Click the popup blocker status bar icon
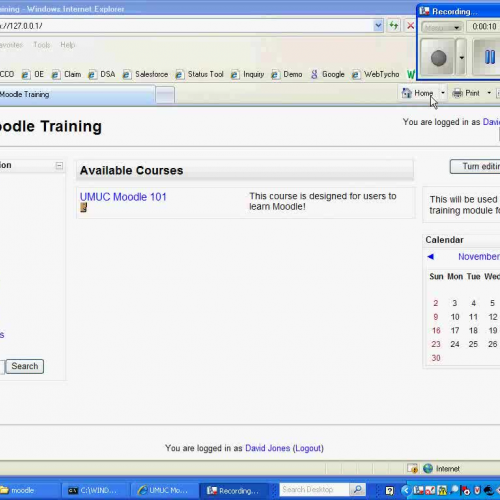The height and width of the screenshot is (500, 500). [413, 469]
